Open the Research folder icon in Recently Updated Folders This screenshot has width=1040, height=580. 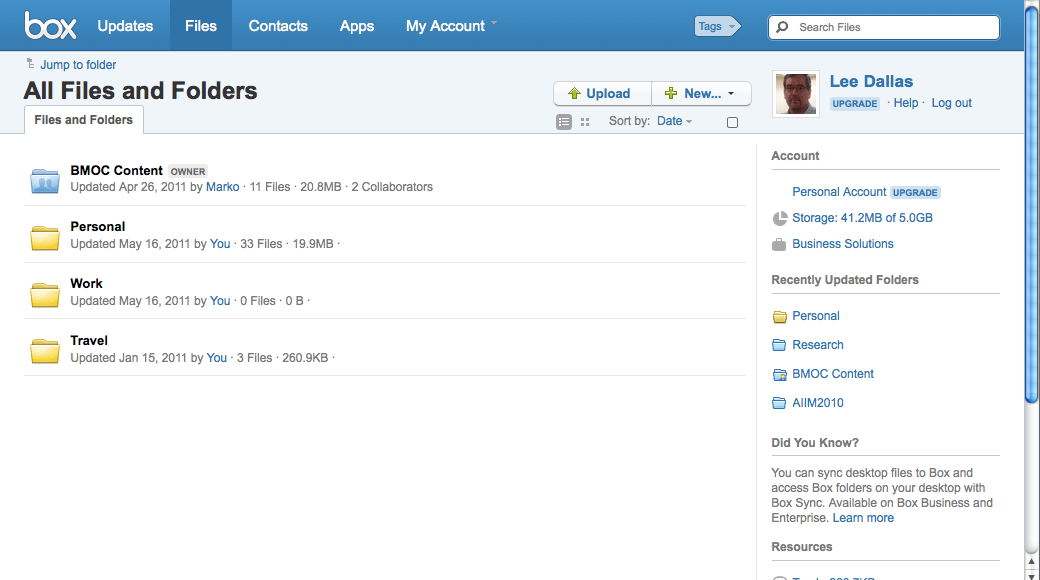(x=779, y=344)
